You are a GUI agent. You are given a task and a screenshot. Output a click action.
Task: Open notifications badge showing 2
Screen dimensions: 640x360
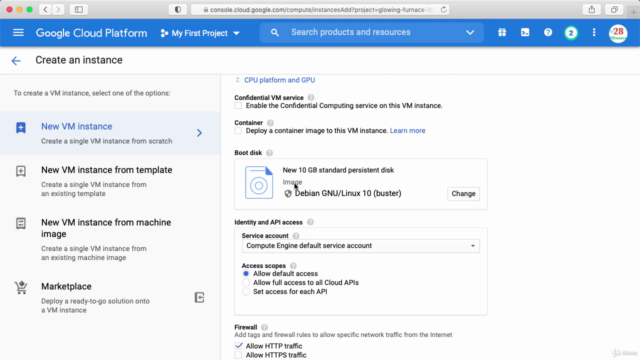point(571,33)
